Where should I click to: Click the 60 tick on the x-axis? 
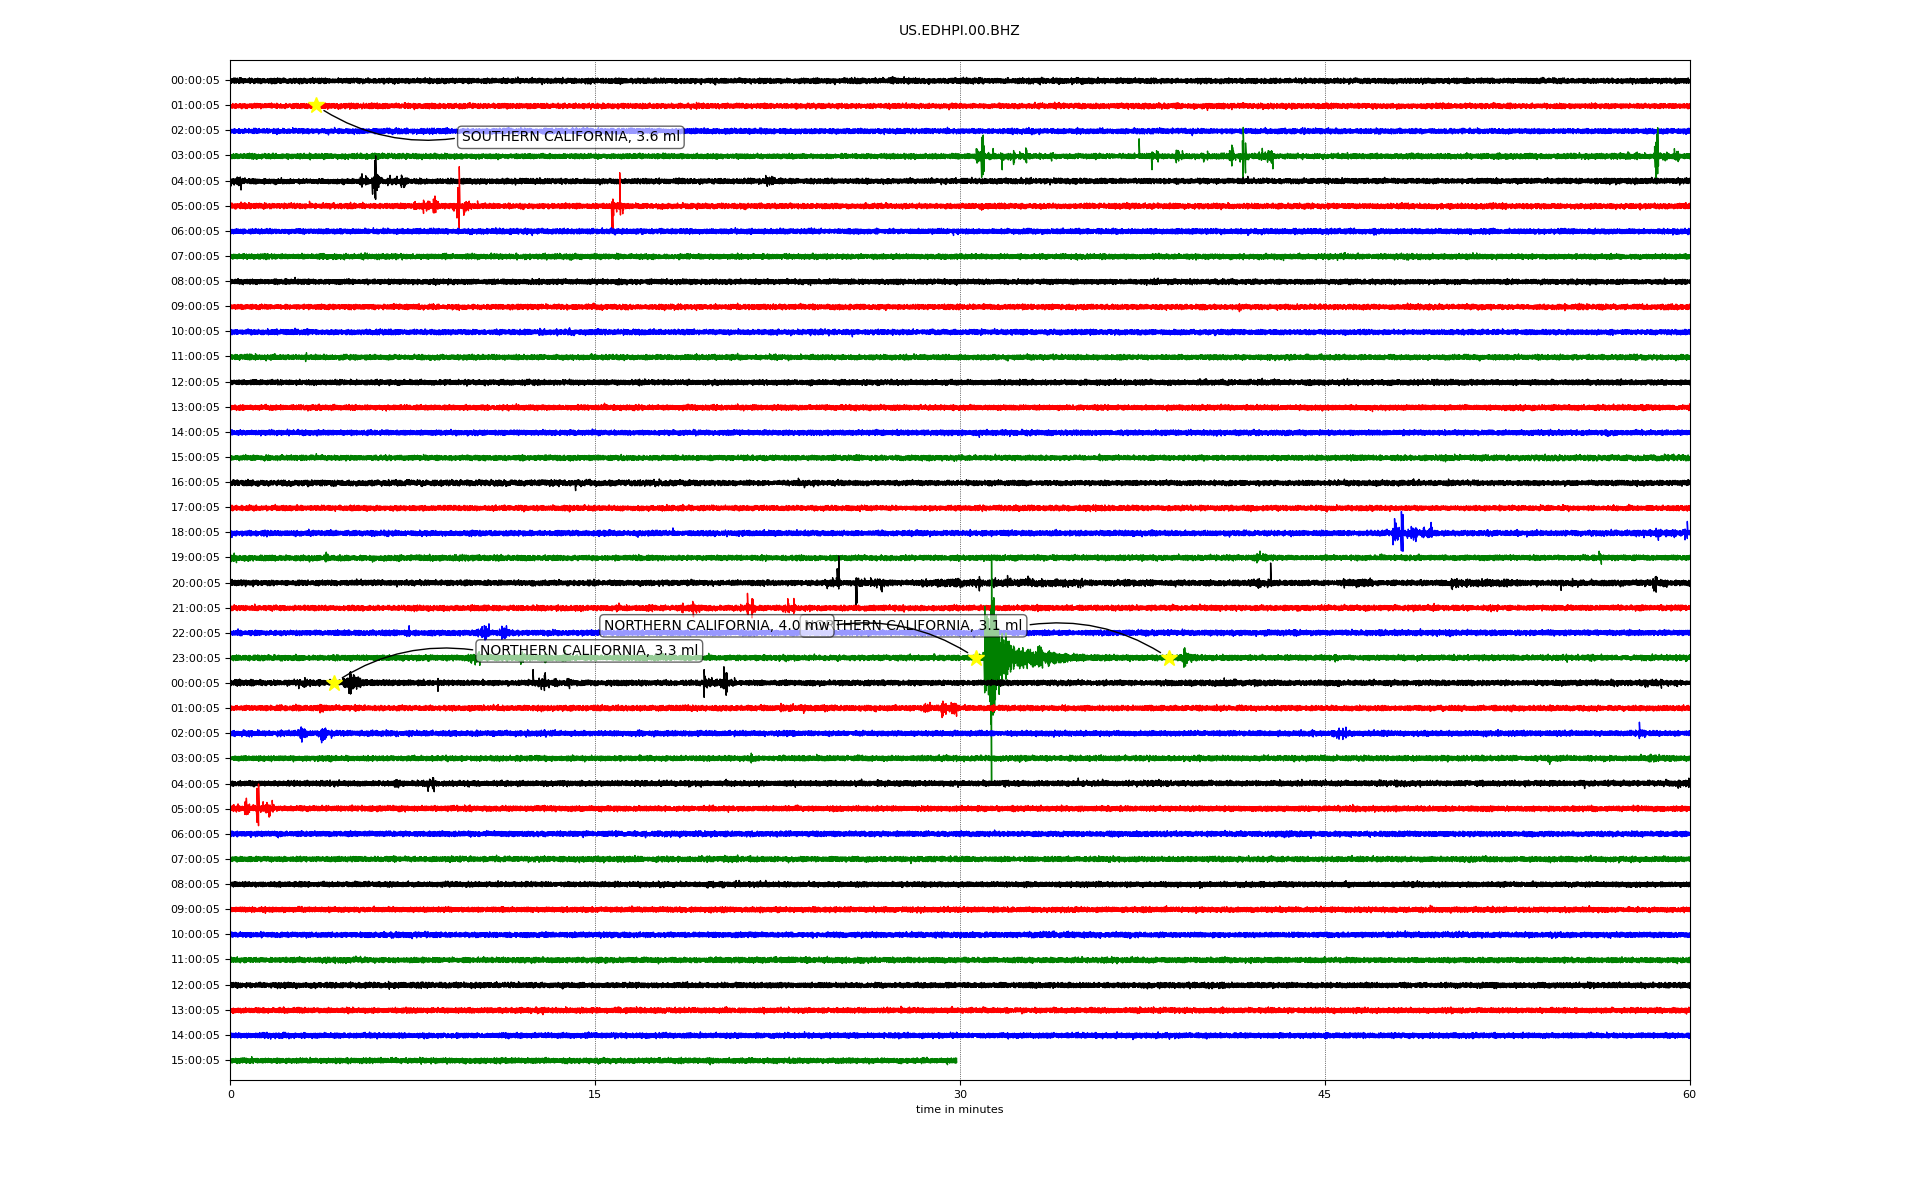[1689, 1094]
